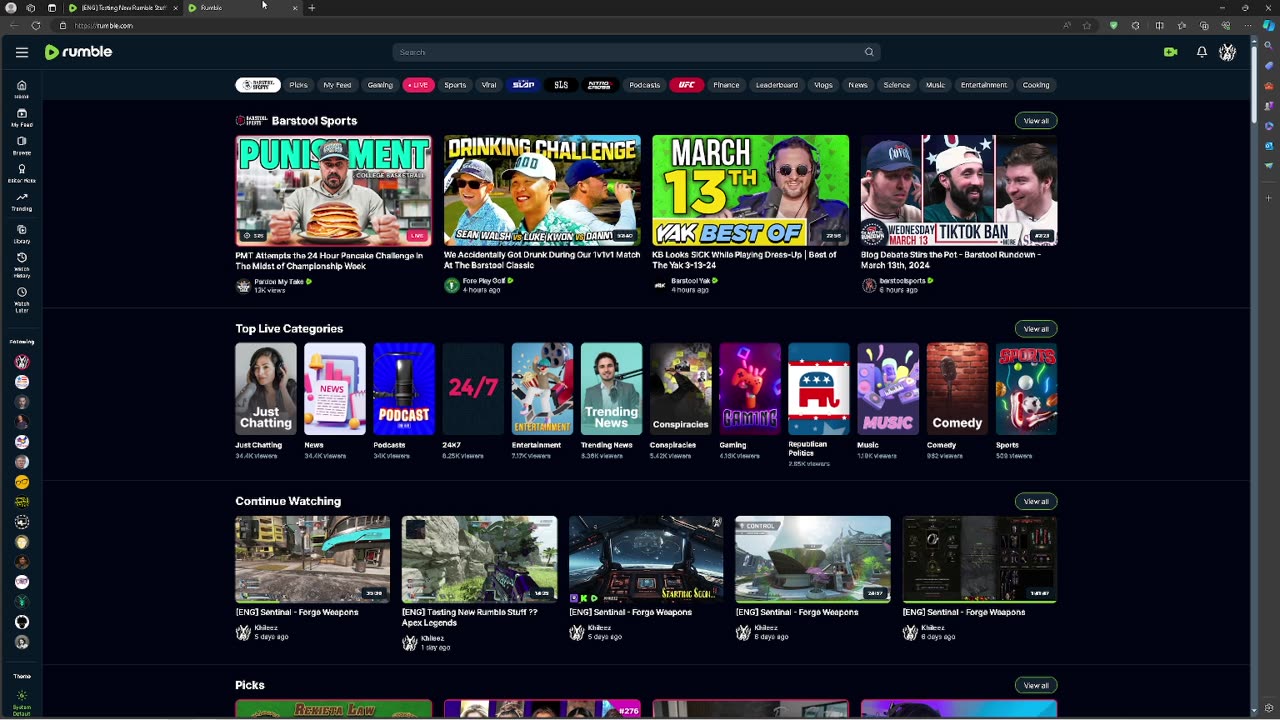Open Library in the left sidebar

point(22,233)
